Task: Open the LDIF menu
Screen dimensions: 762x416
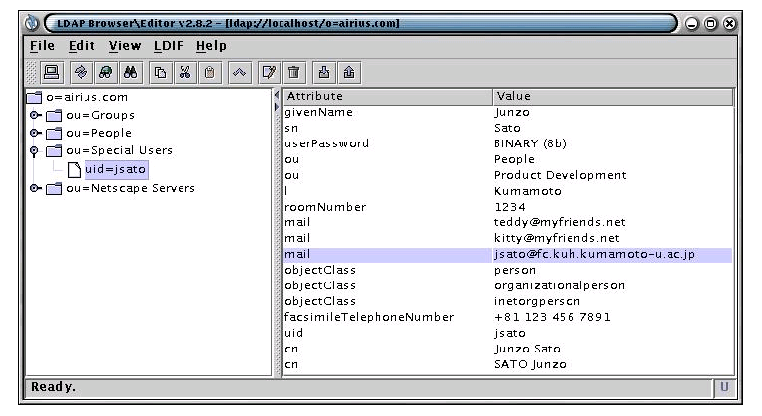Action: (x=169, y=46)
